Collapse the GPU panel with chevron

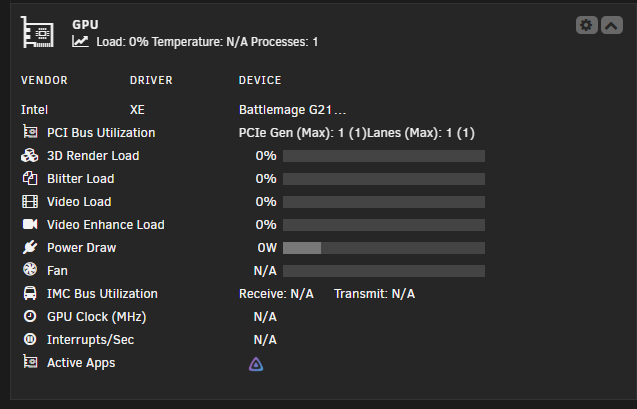pos(611,25)
